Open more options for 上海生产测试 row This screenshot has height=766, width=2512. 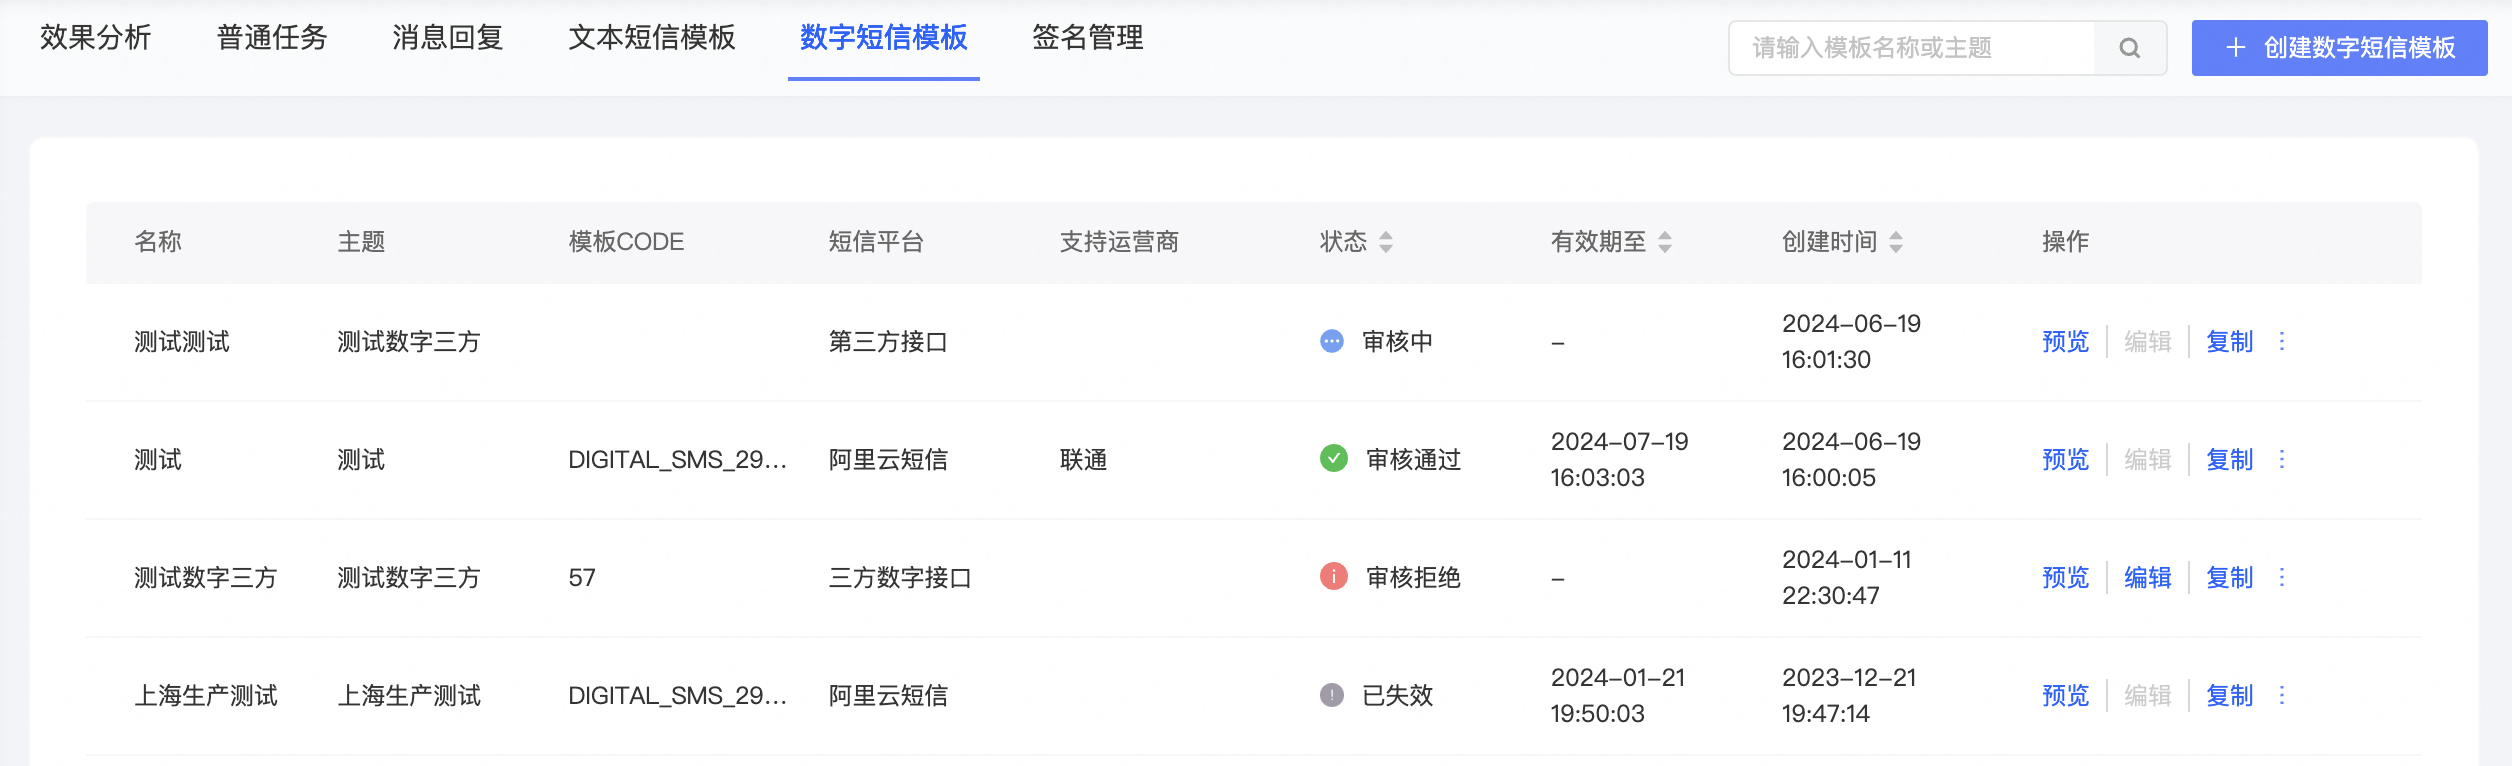tap(2282, 696)
